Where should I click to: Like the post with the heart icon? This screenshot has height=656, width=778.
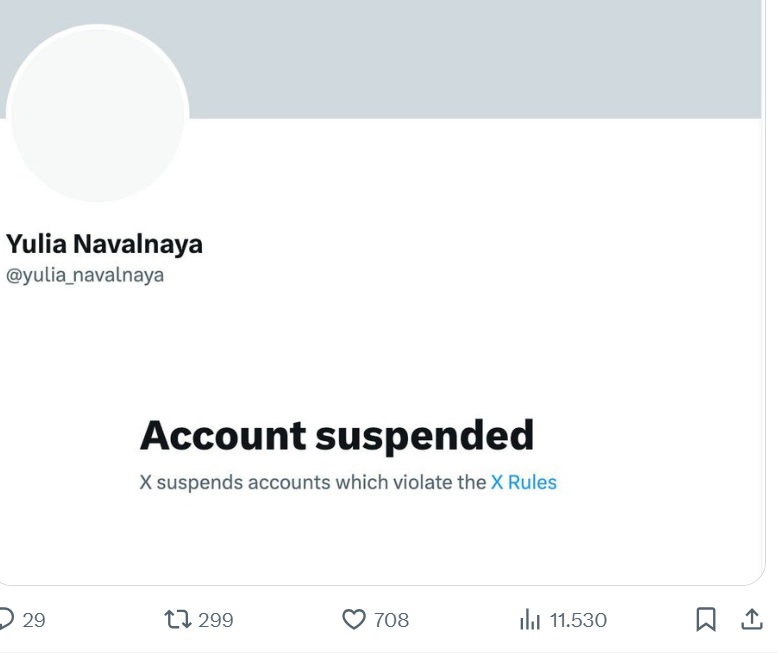354,619
